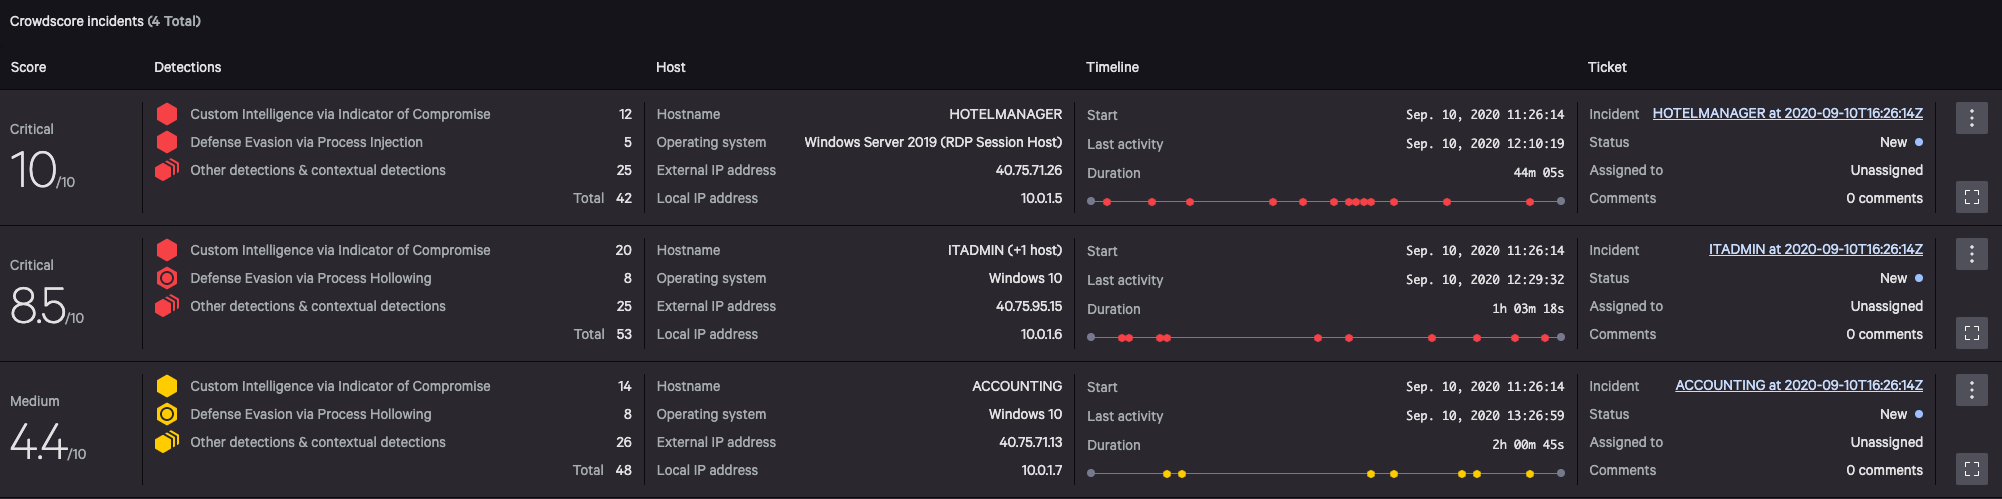Expand the ACCOUNTING incident to full view
The image size is (2002, 499).
tap(1971, 469)
